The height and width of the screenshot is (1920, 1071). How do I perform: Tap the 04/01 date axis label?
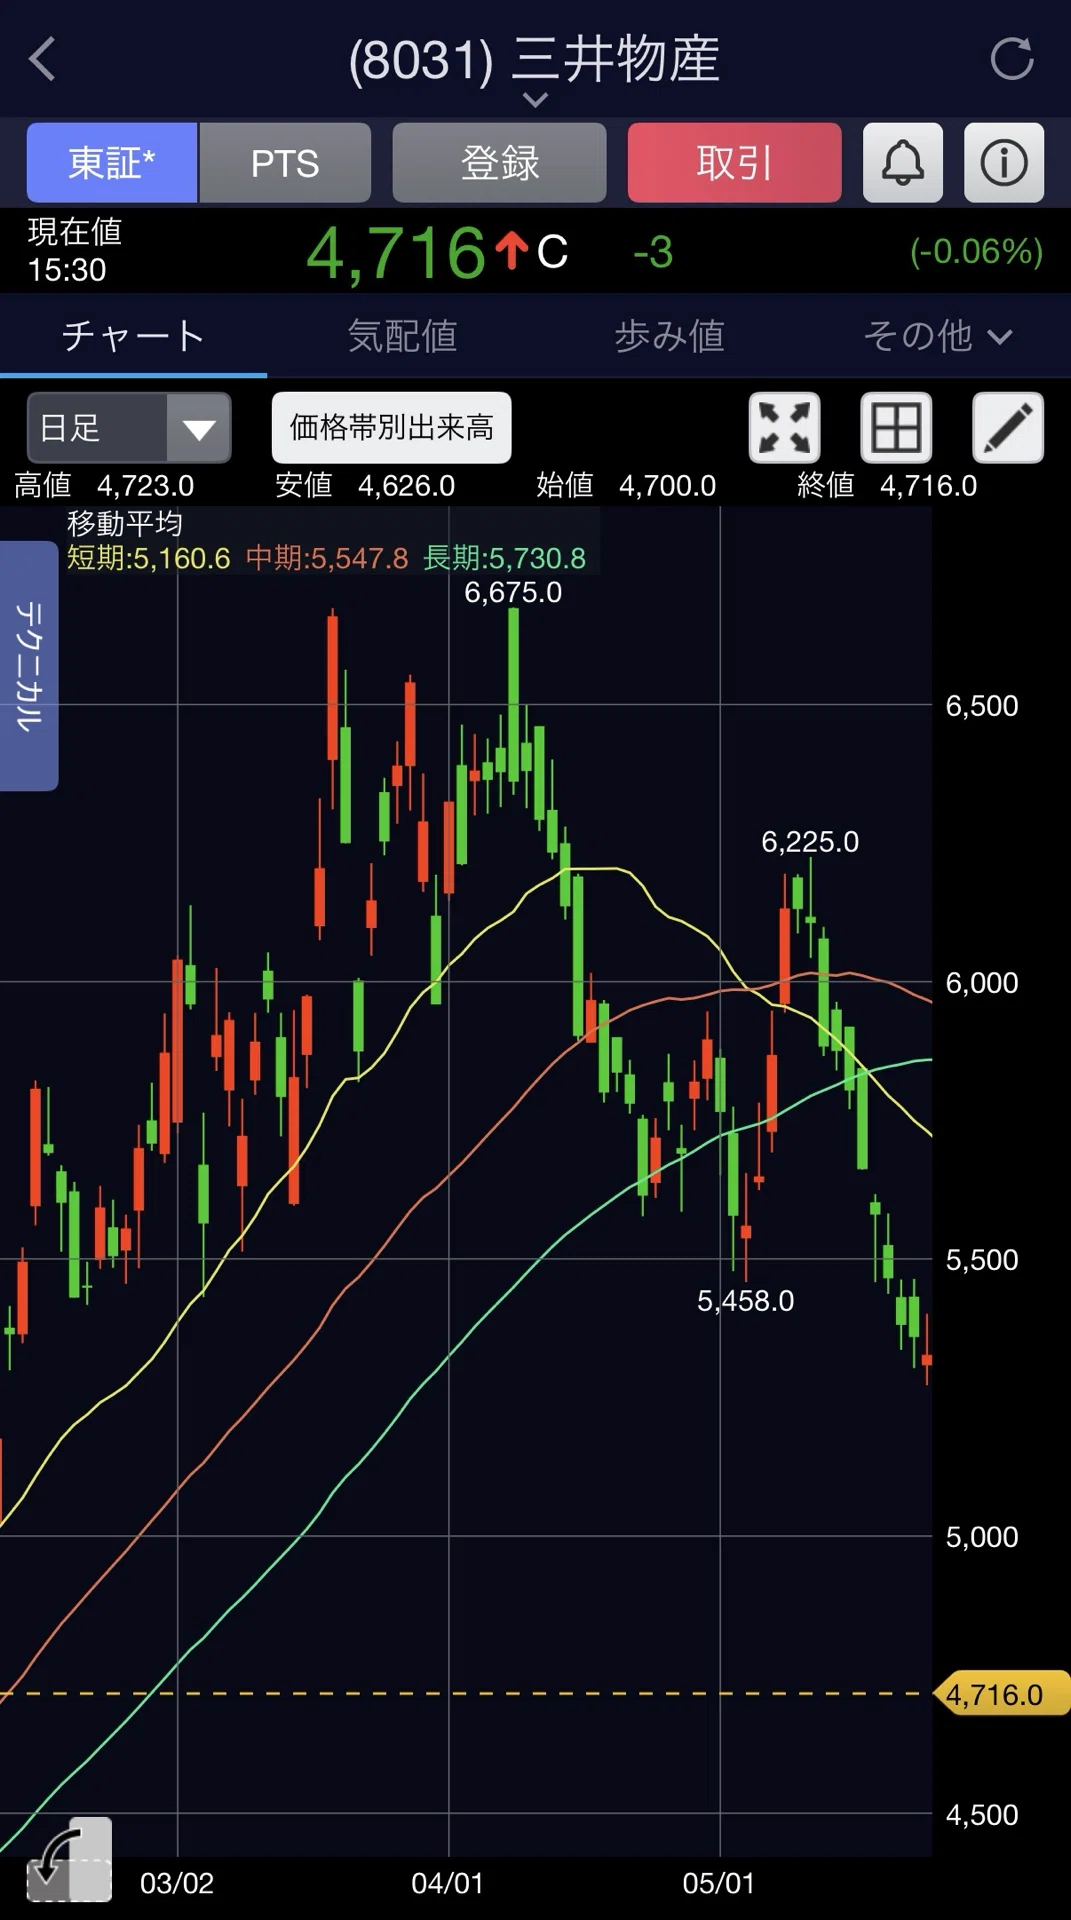447,1883
